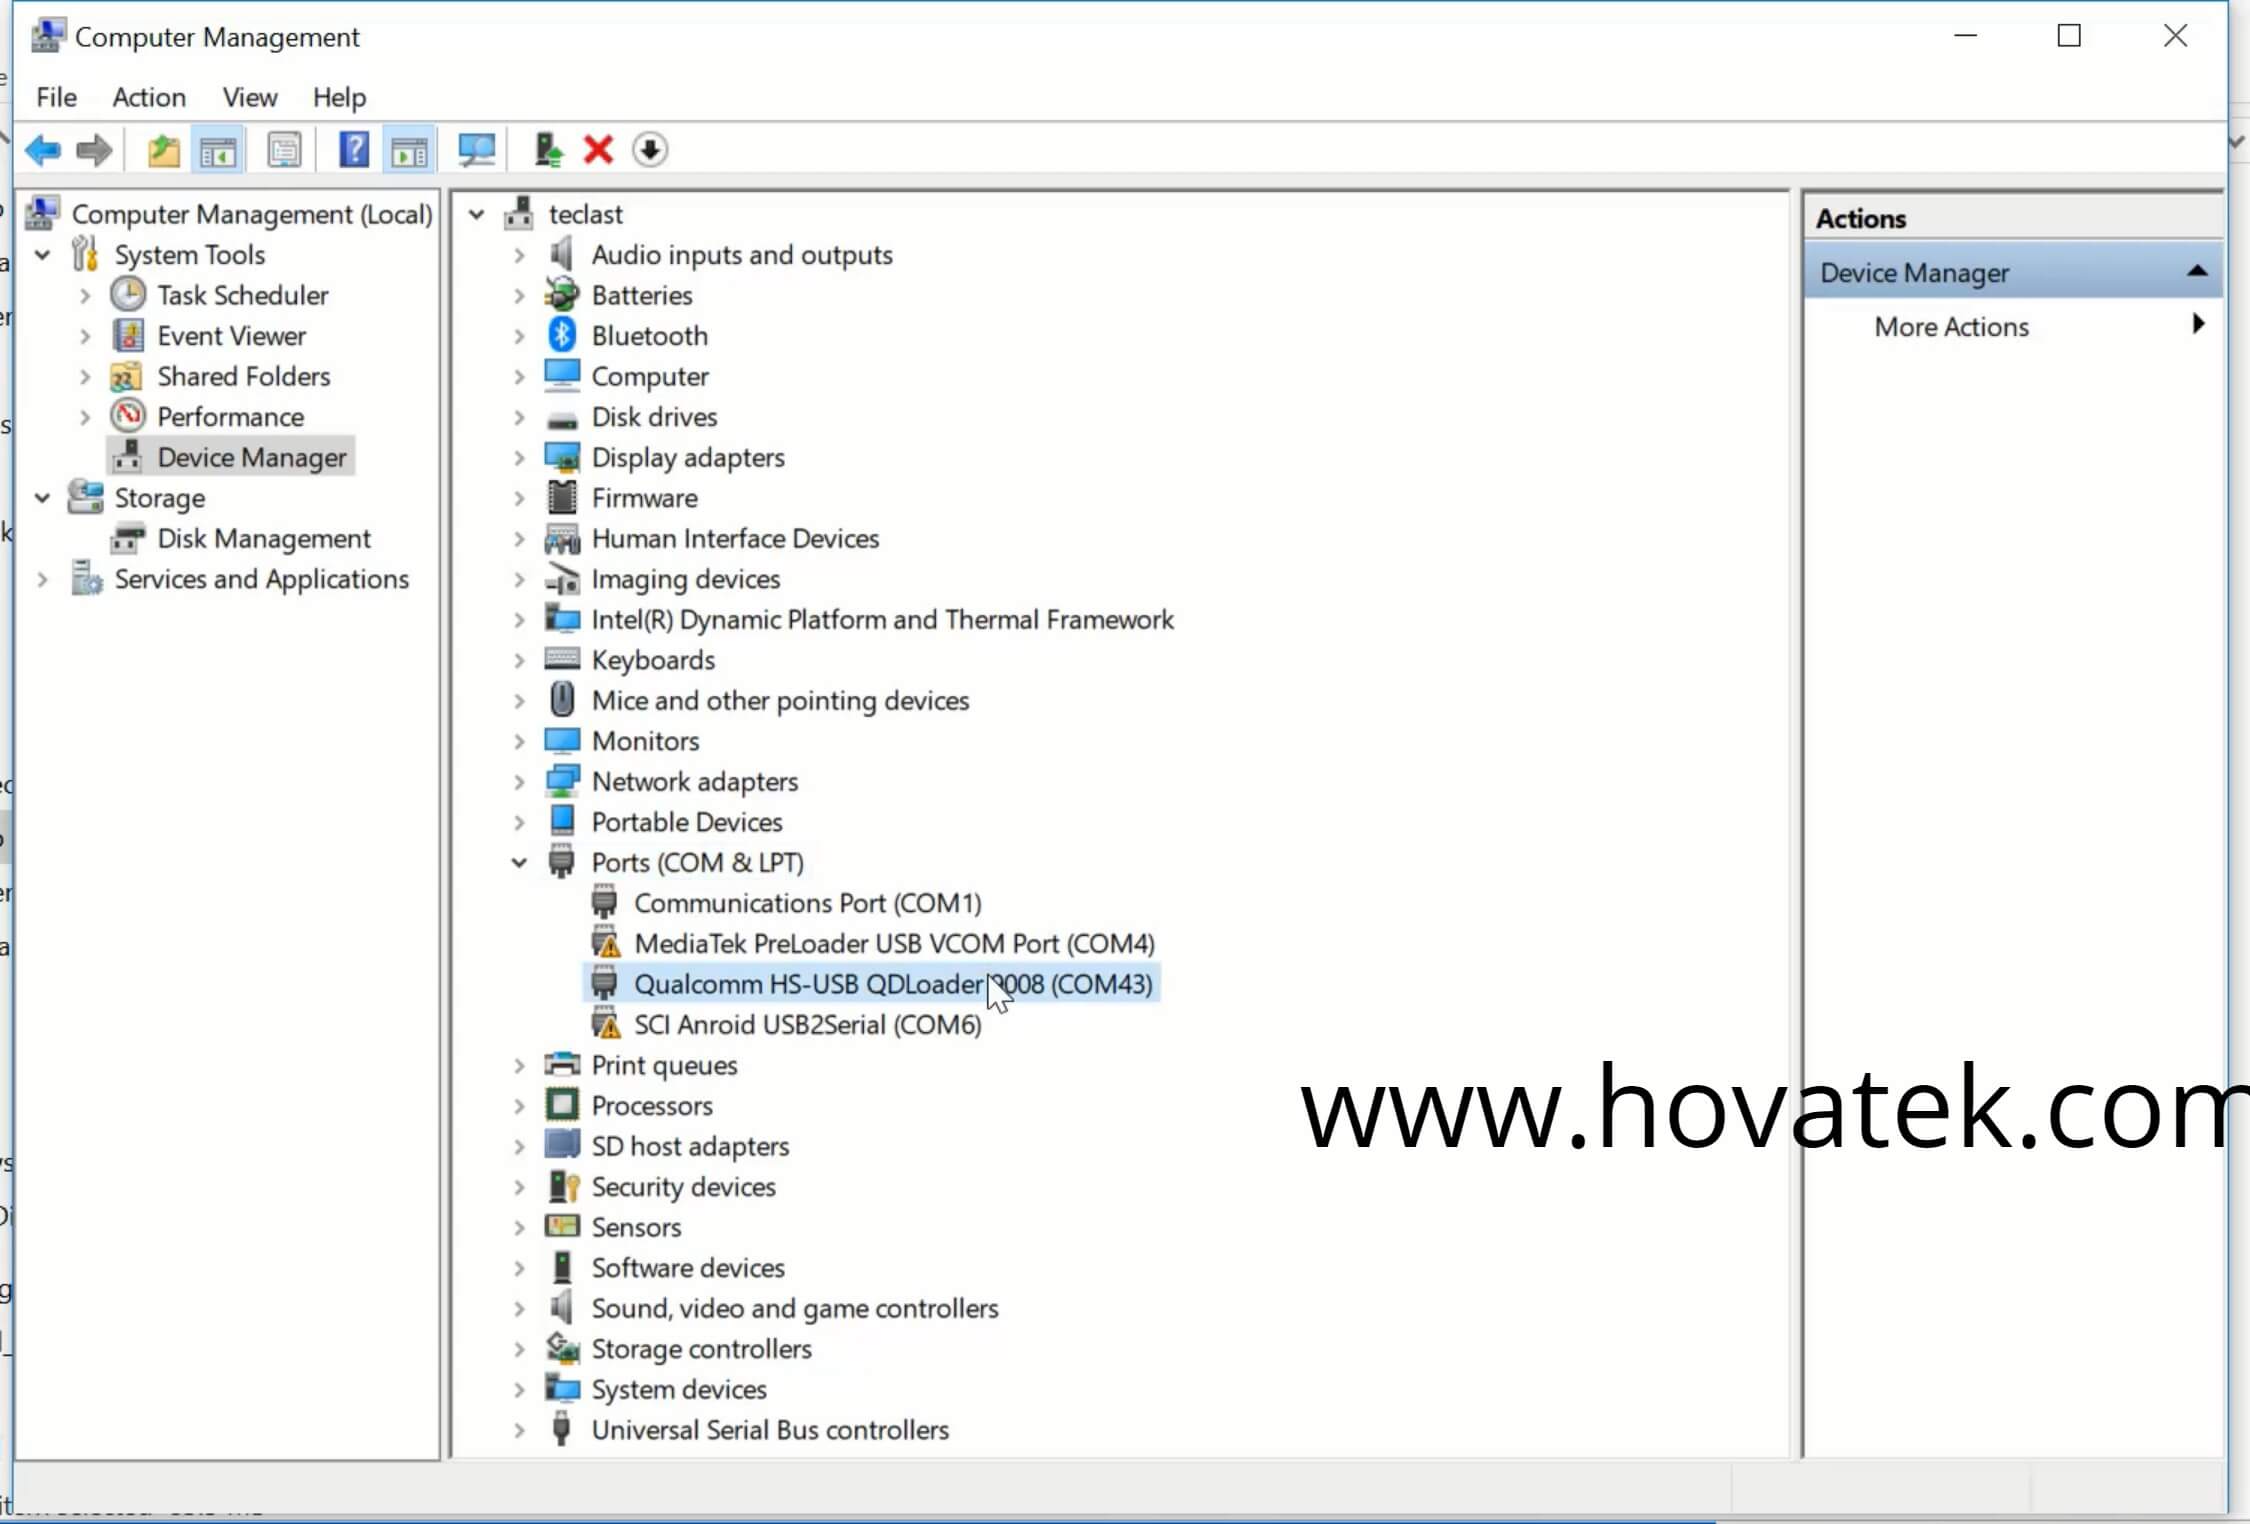The image size is (2250, 1524).
Task: Click the Update driver toolbar icon
Action: 548,151
